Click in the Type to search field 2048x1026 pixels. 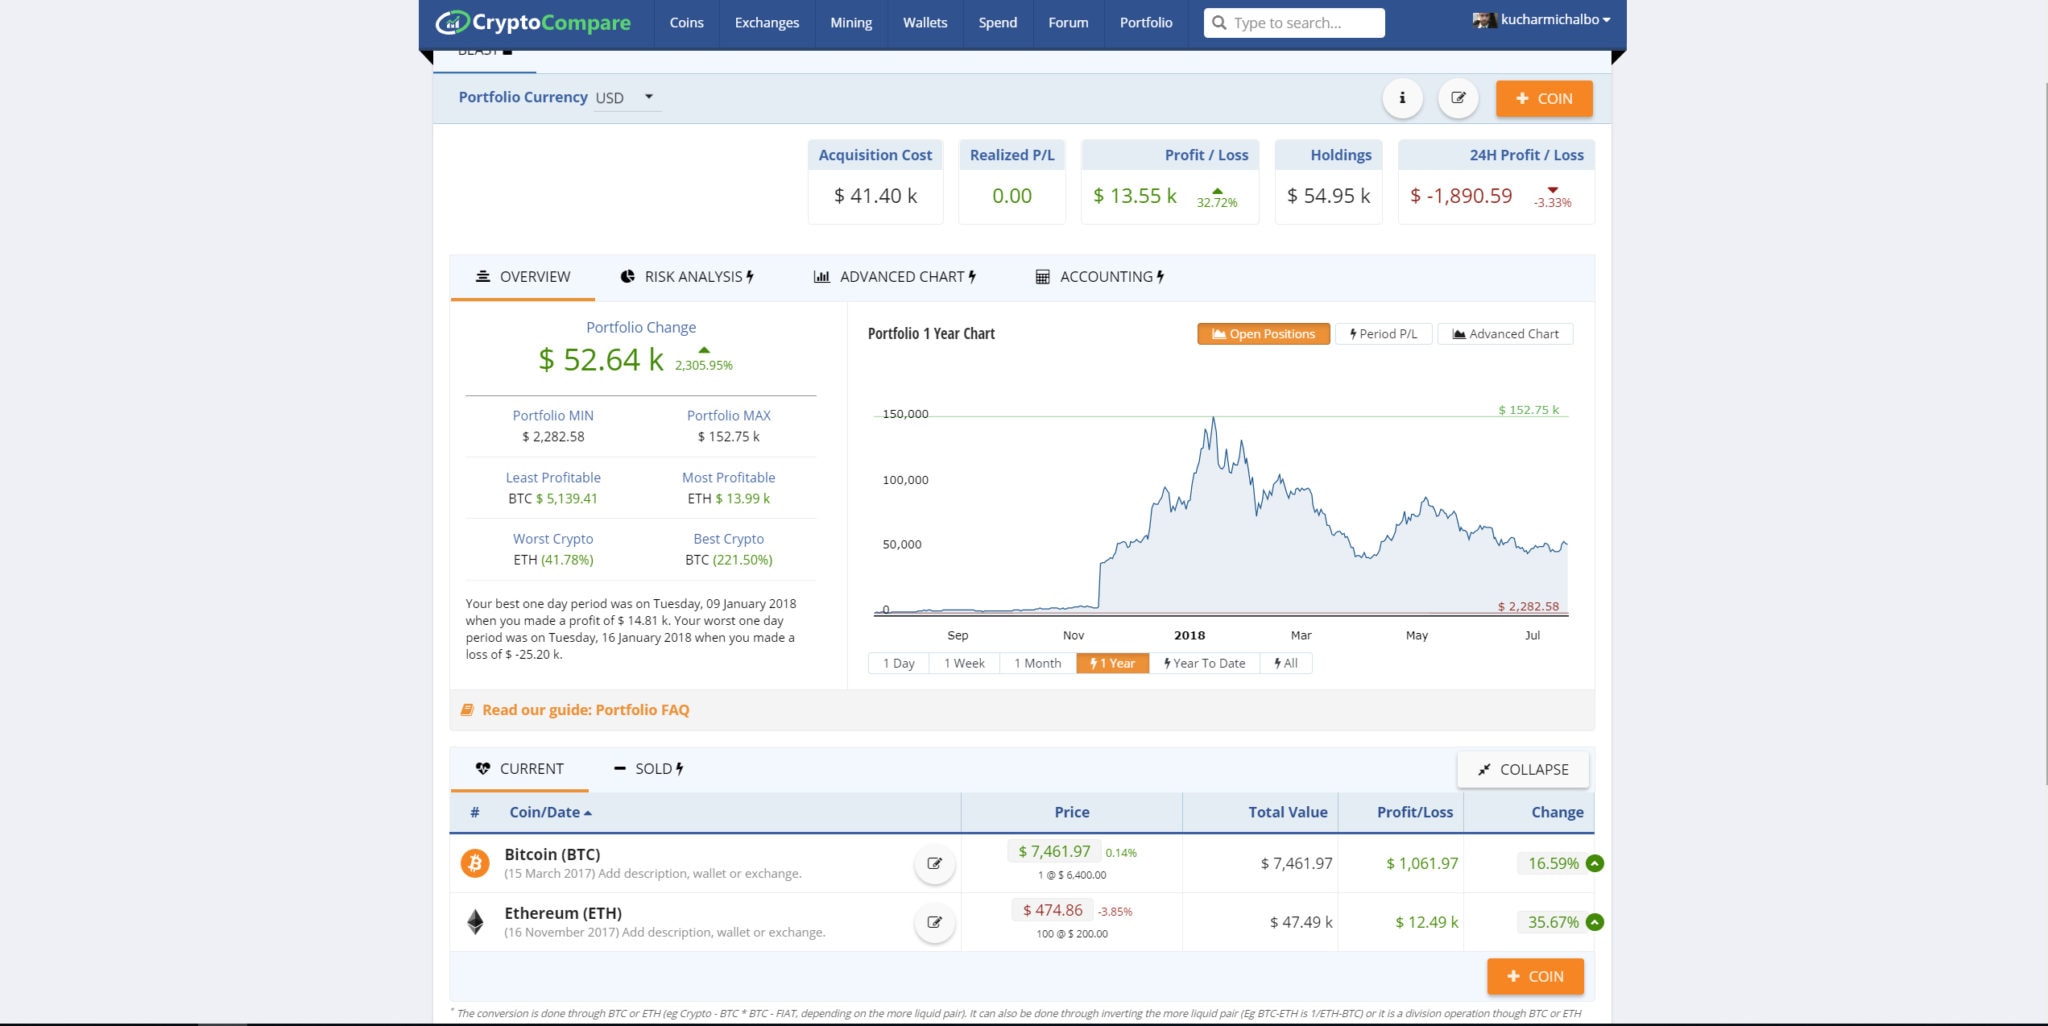click(x=1294, y=23)
